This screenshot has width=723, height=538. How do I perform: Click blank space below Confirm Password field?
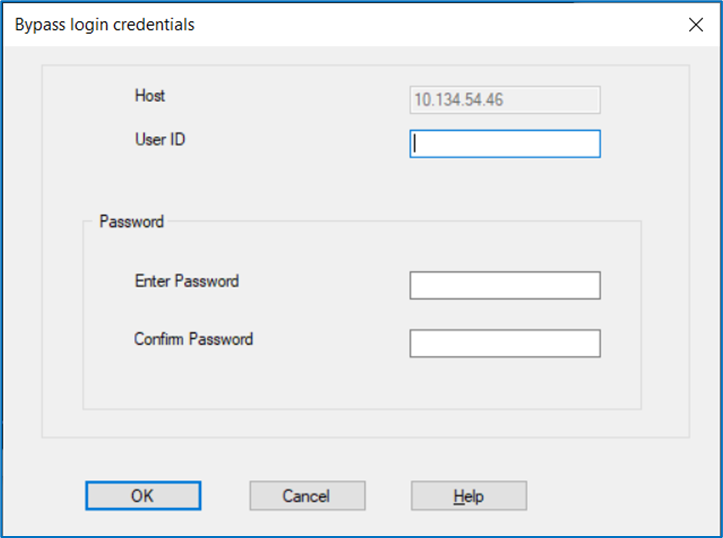505,383
